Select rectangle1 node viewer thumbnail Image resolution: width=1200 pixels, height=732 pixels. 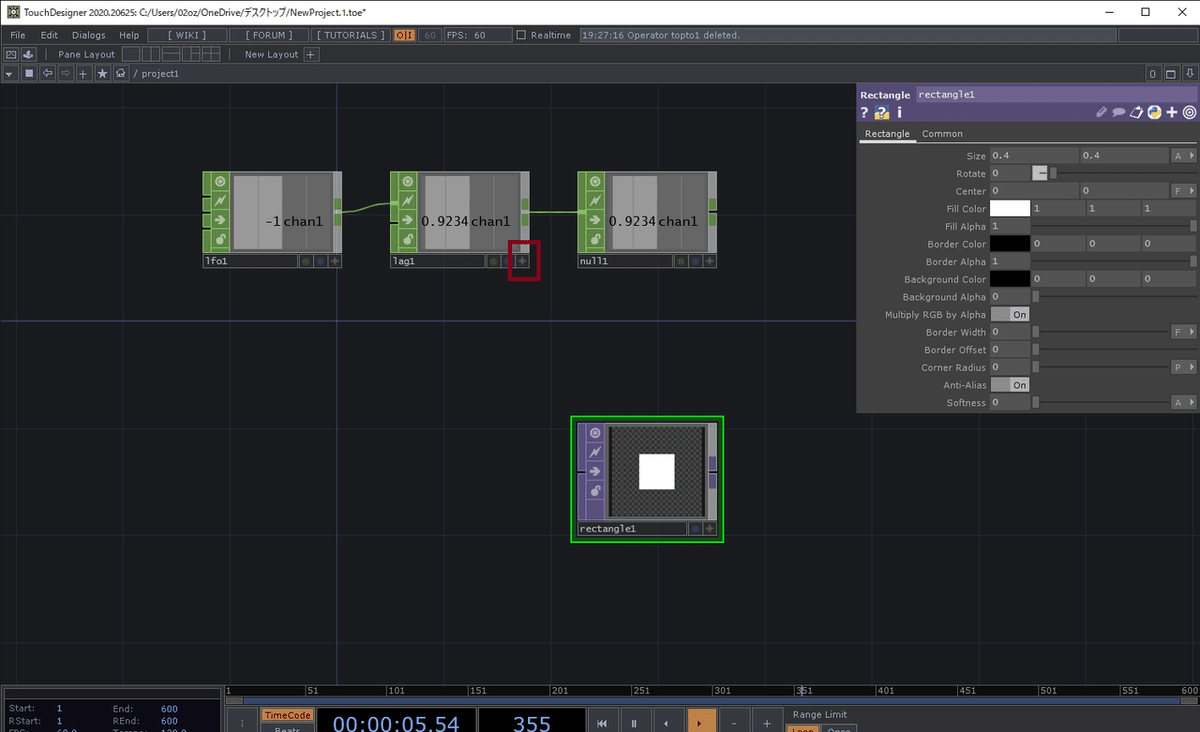pos(657,471)
